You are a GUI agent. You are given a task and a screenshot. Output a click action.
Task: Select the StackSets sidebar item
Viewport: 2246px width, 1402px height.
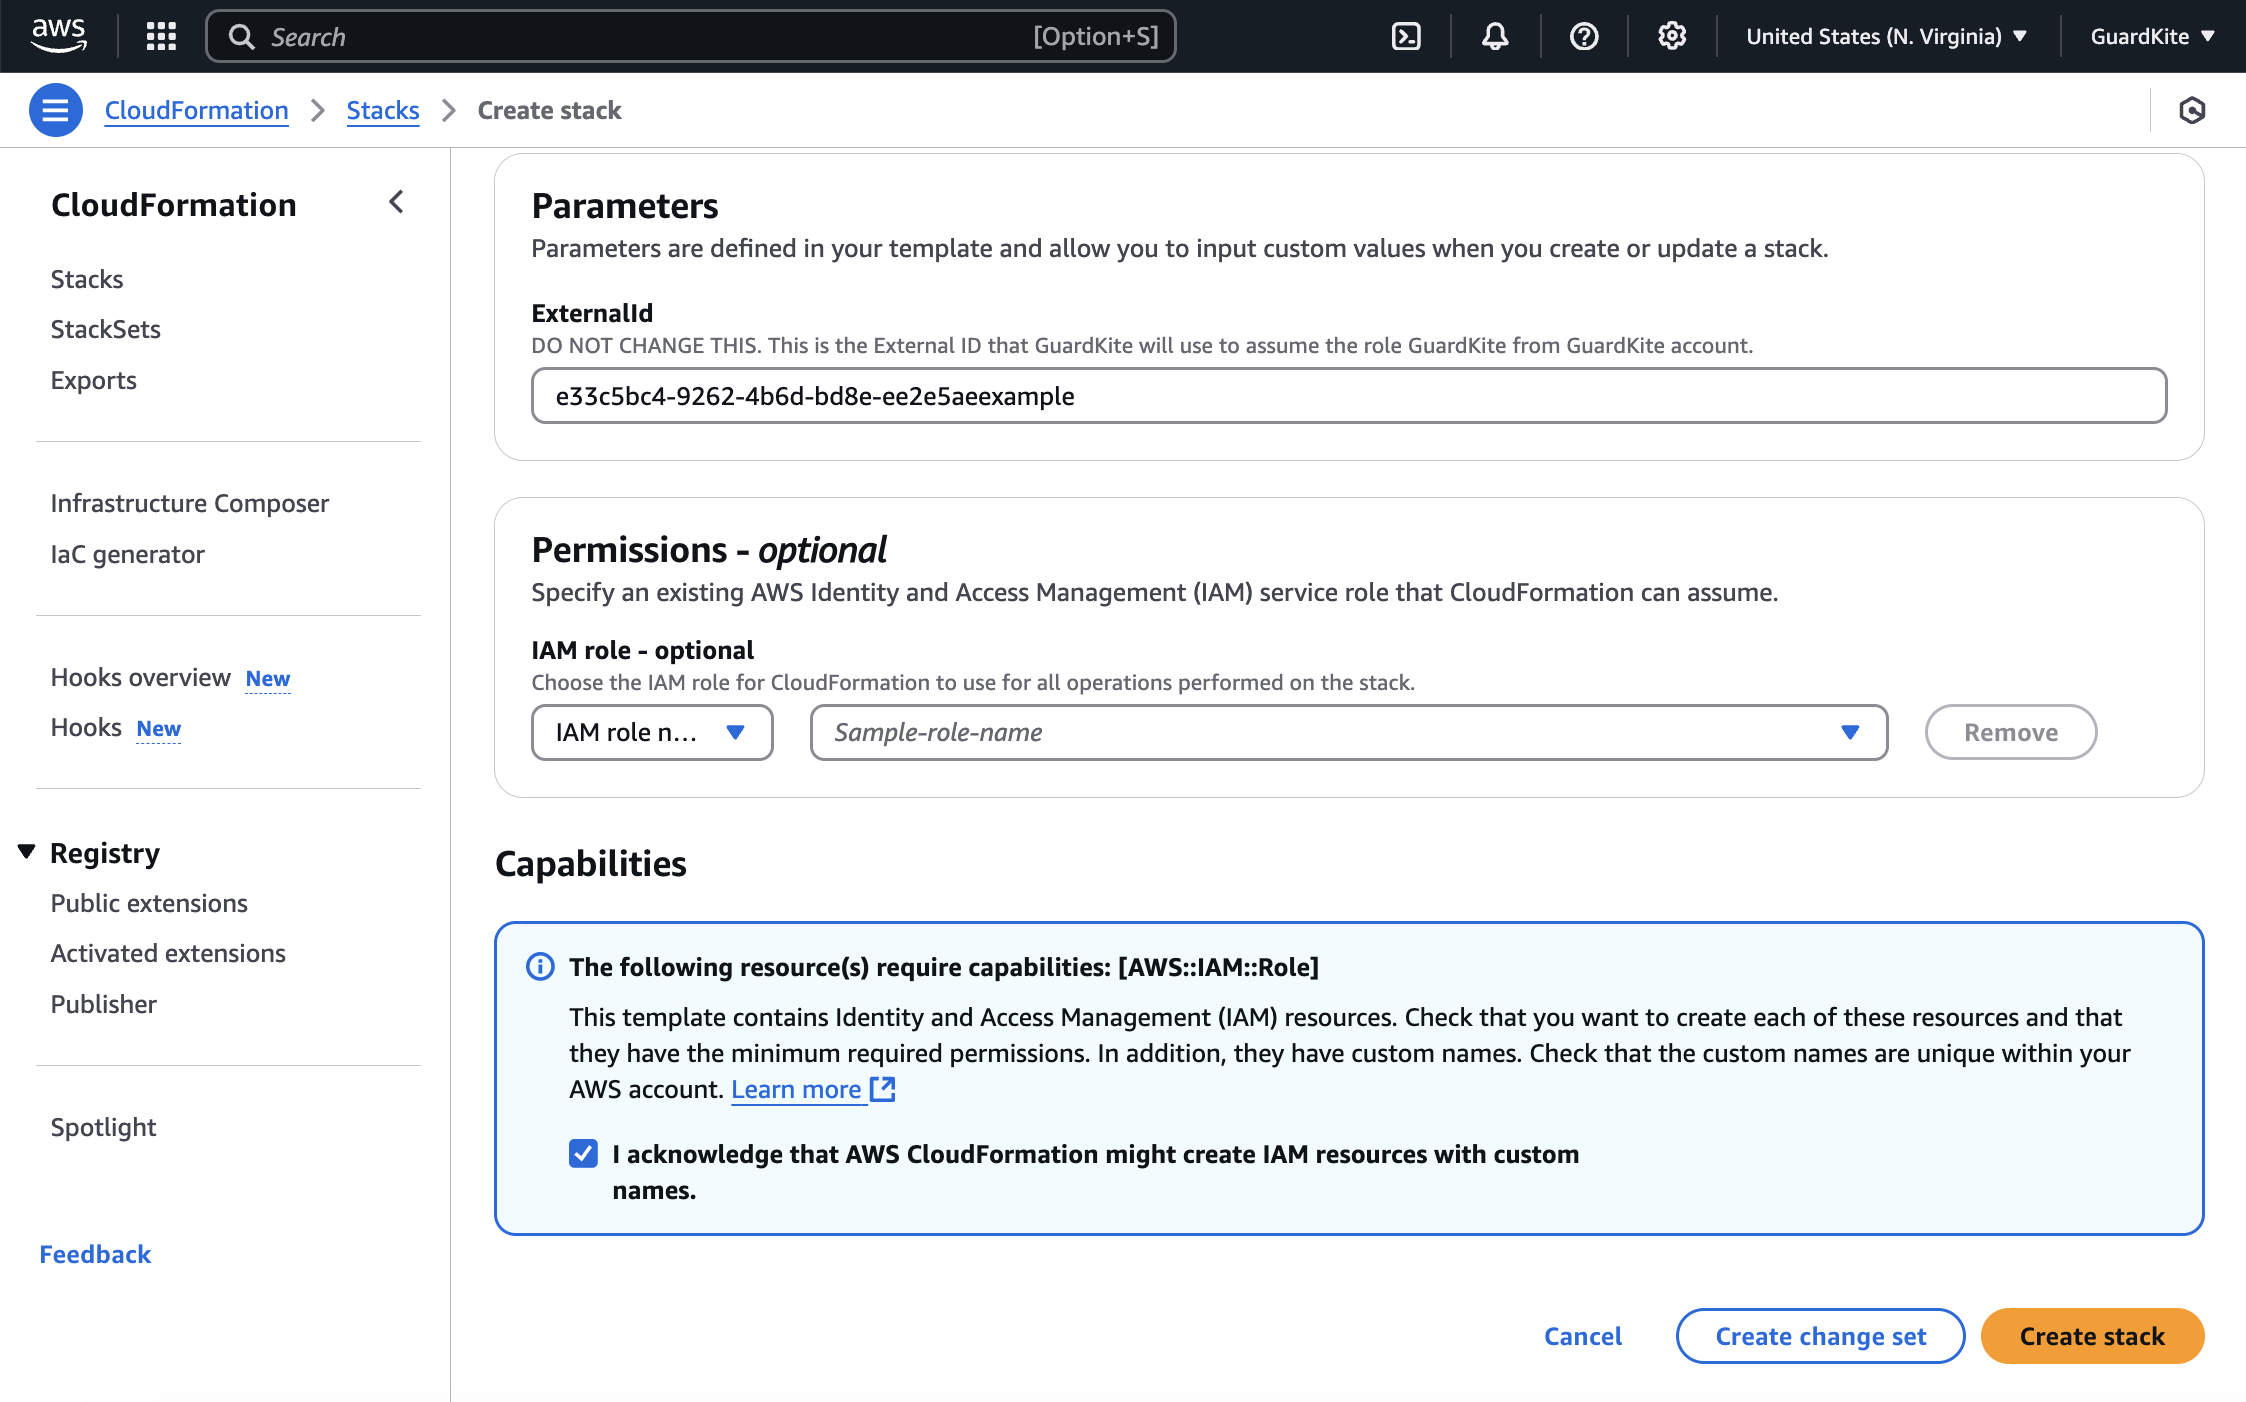click(x=105, y=328)
